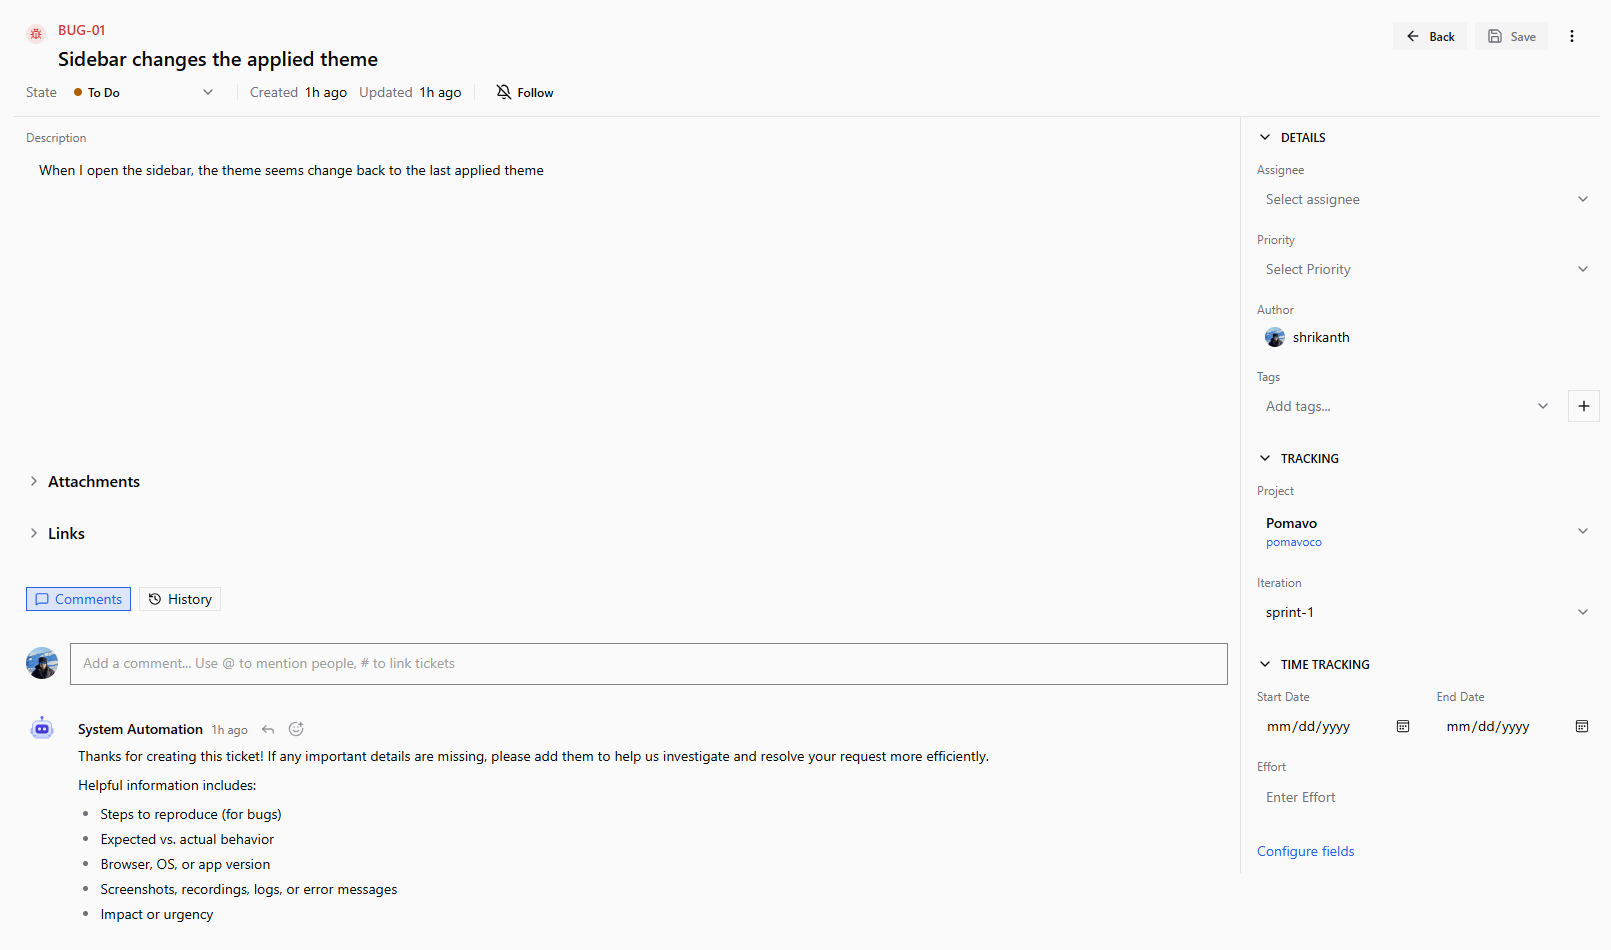The image size is (1611, 950).
Task: Click the Configure fields link
Action: tap(1306, 851)
